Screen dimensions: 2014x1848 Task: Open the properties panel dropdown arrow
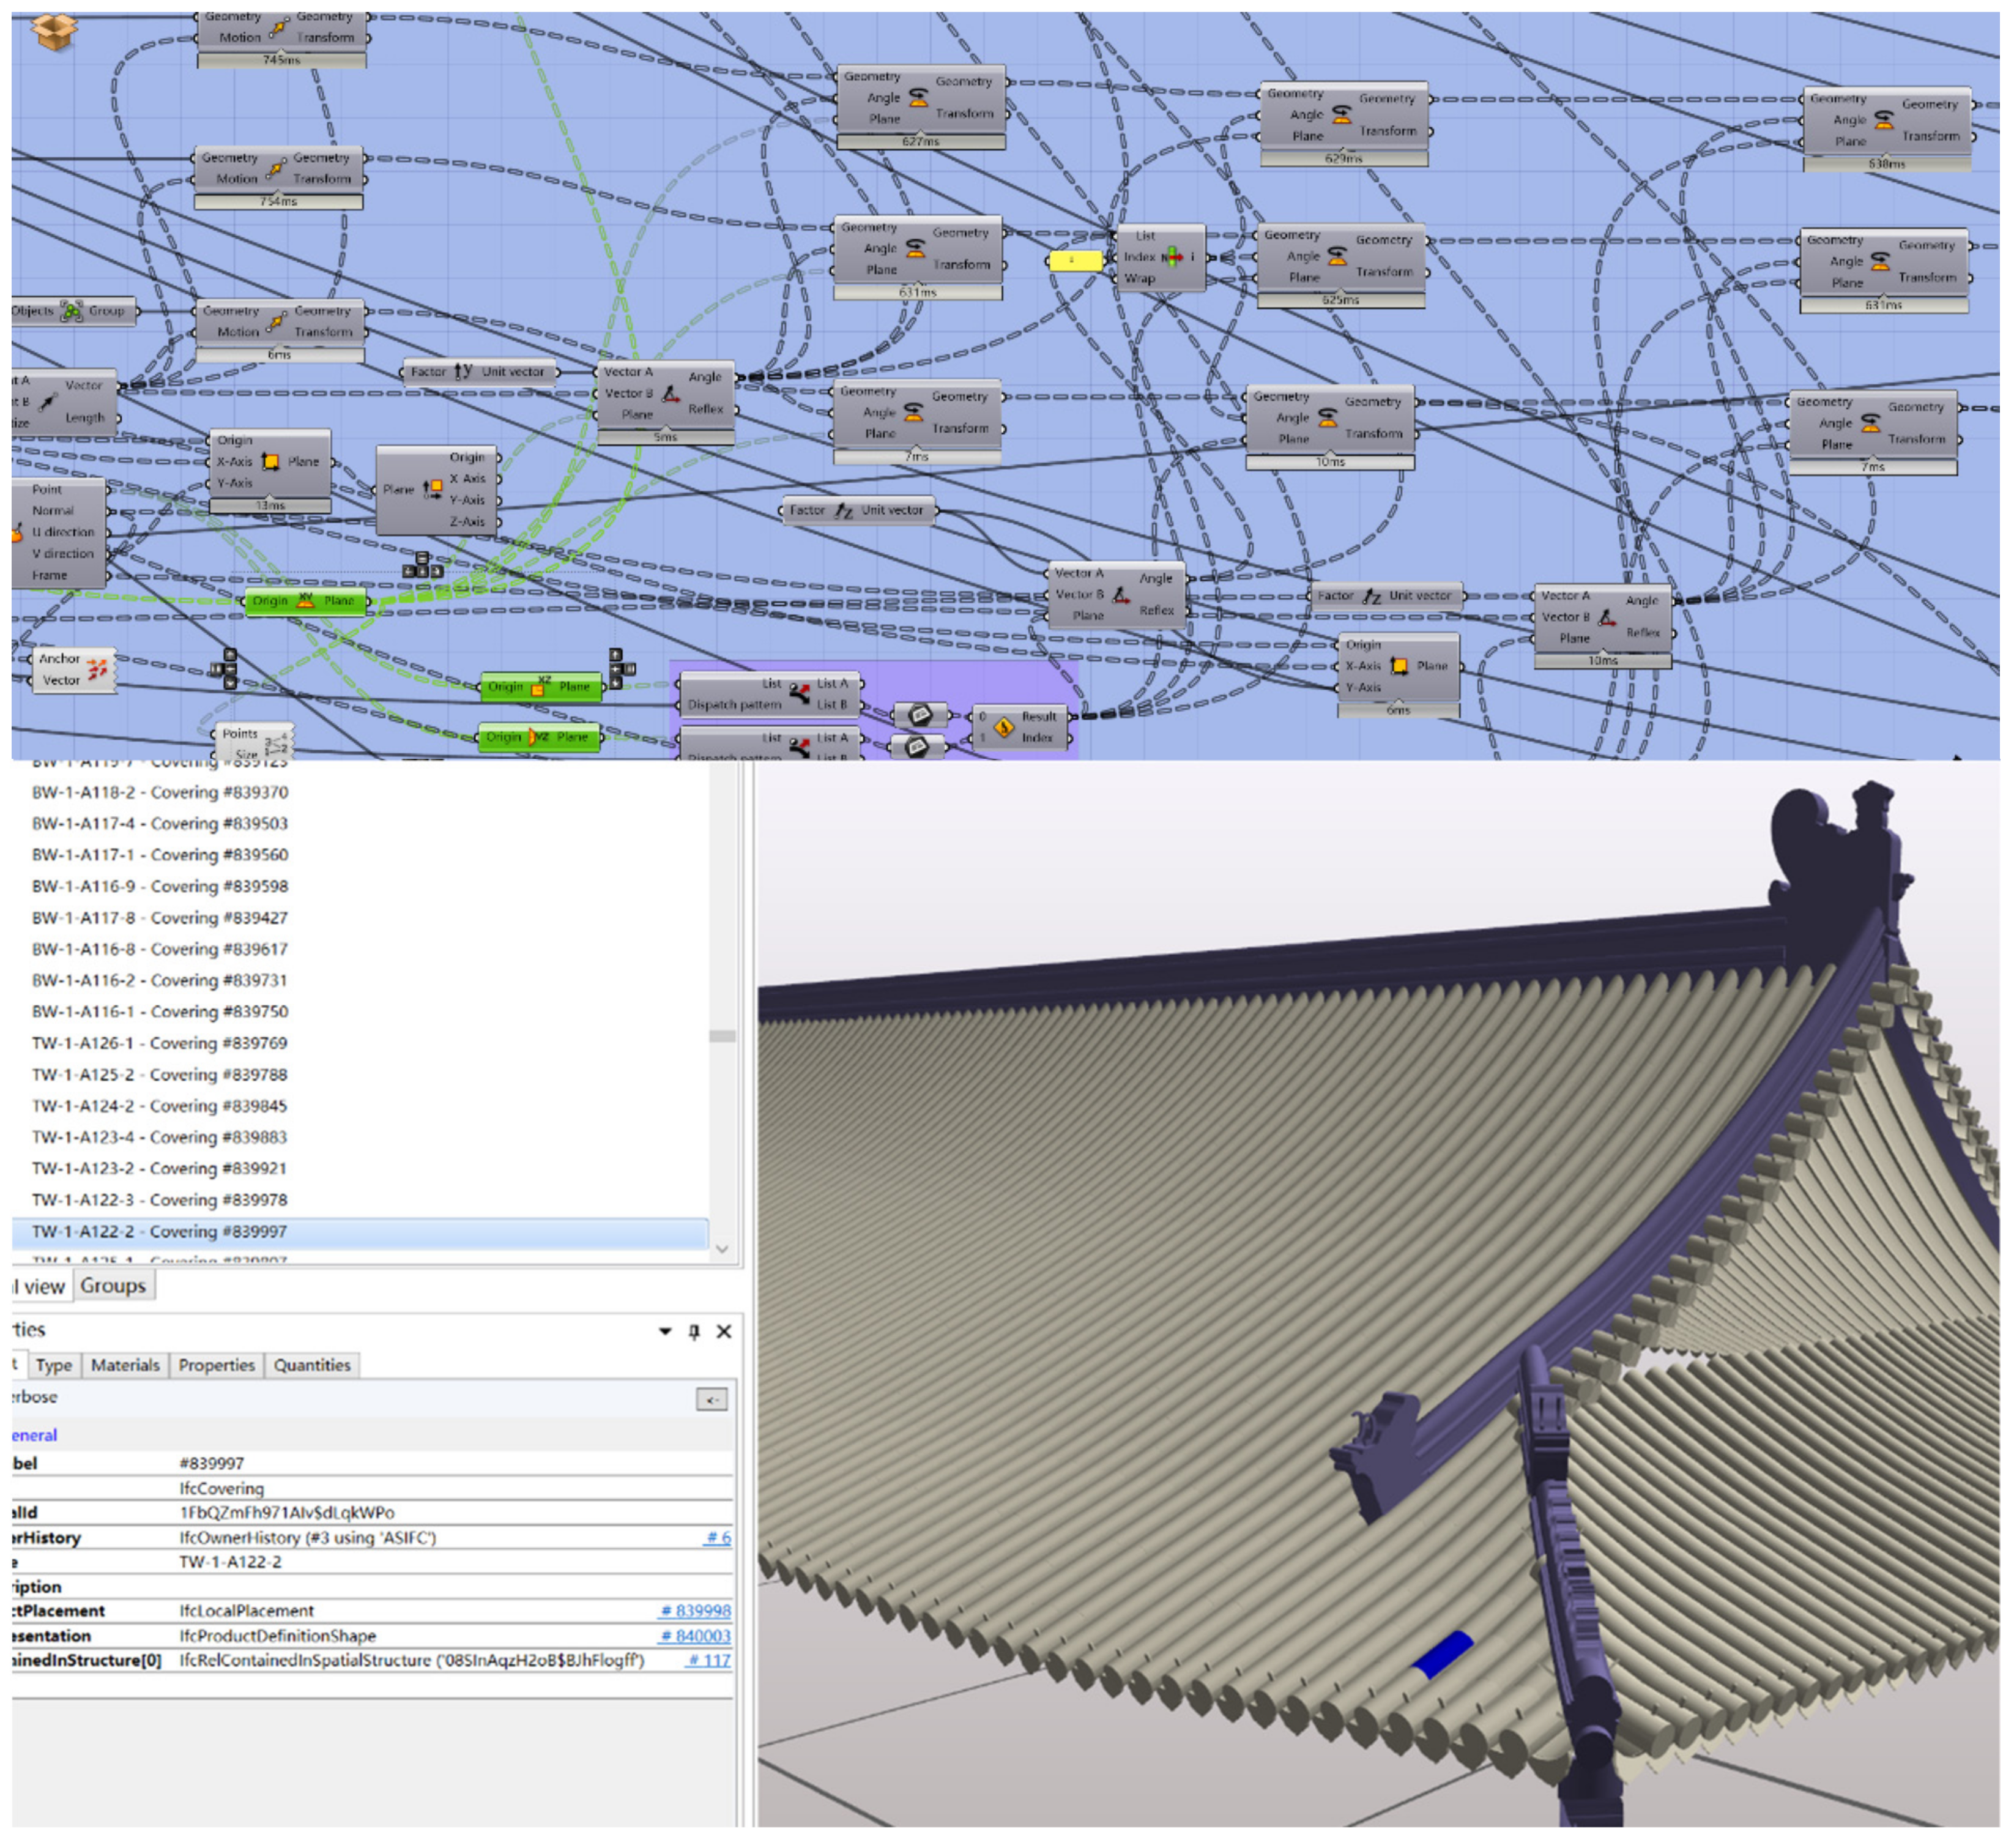click(x=665, y=1332)
